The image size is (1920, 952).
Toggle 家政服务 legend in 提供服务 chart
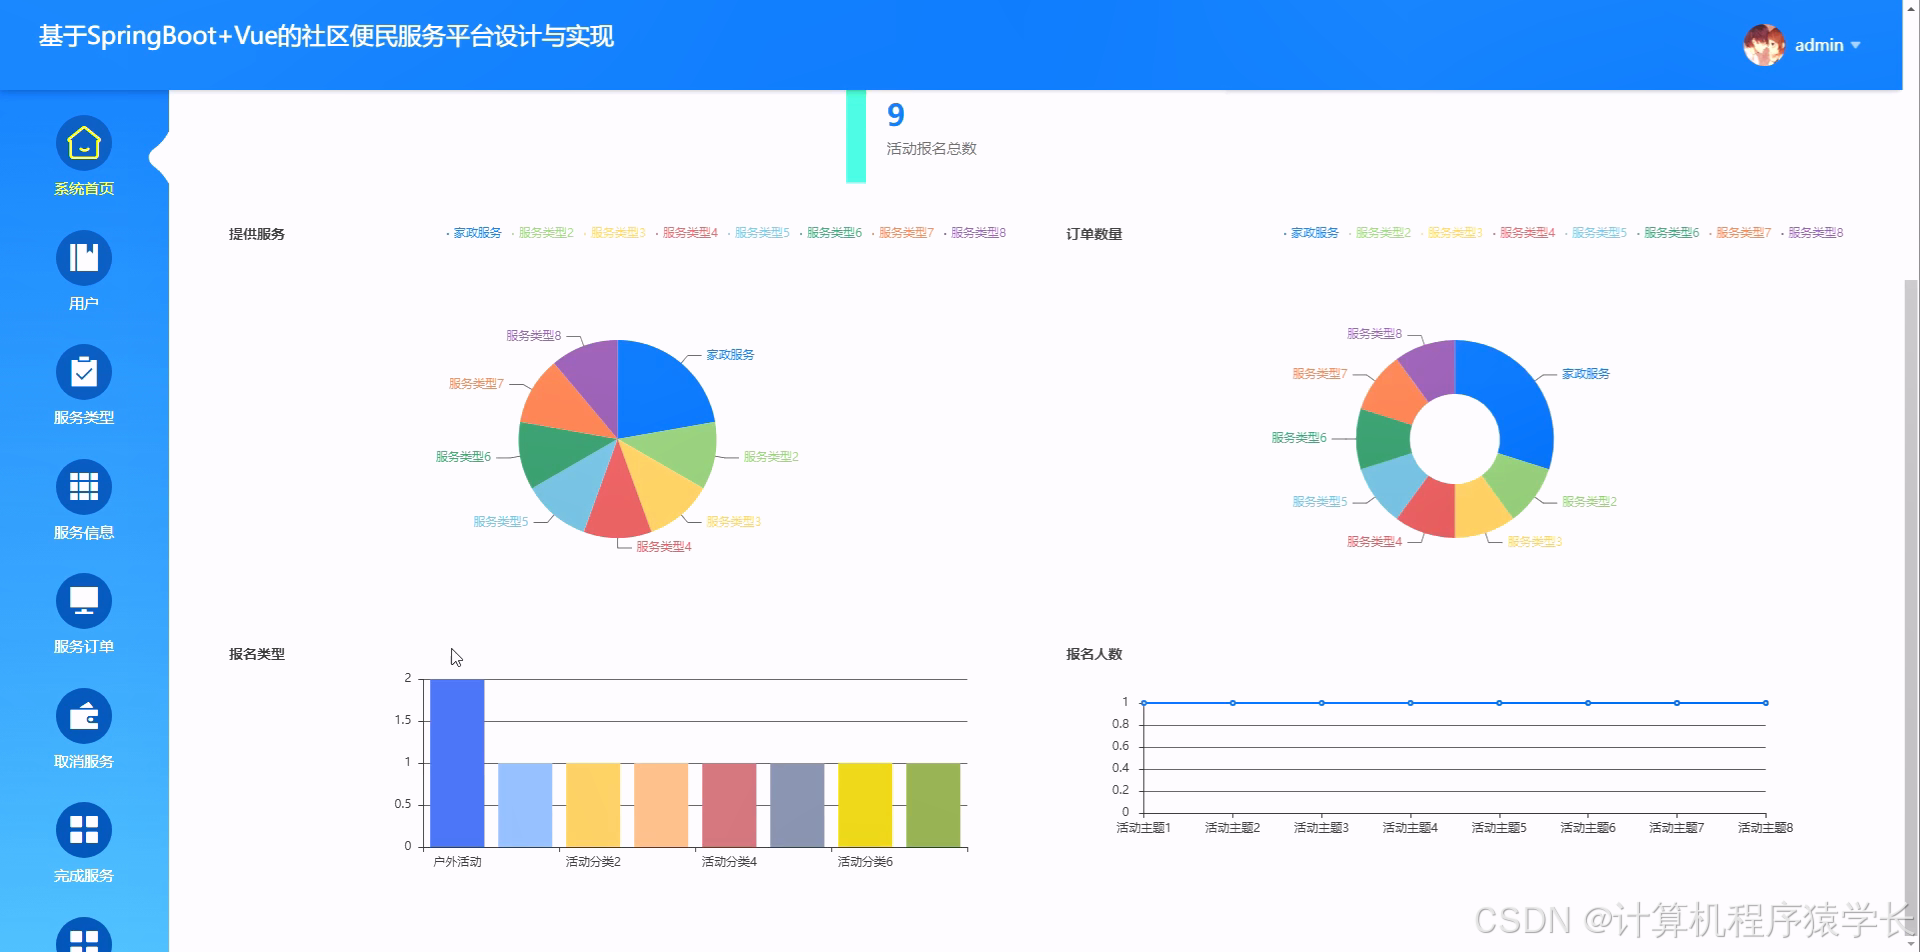pos(474,233)
